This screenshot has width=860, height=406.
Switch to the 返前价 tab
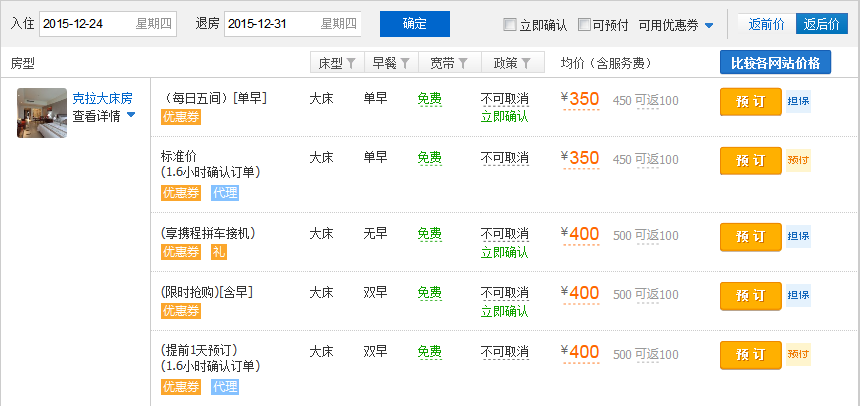point(766,24)
